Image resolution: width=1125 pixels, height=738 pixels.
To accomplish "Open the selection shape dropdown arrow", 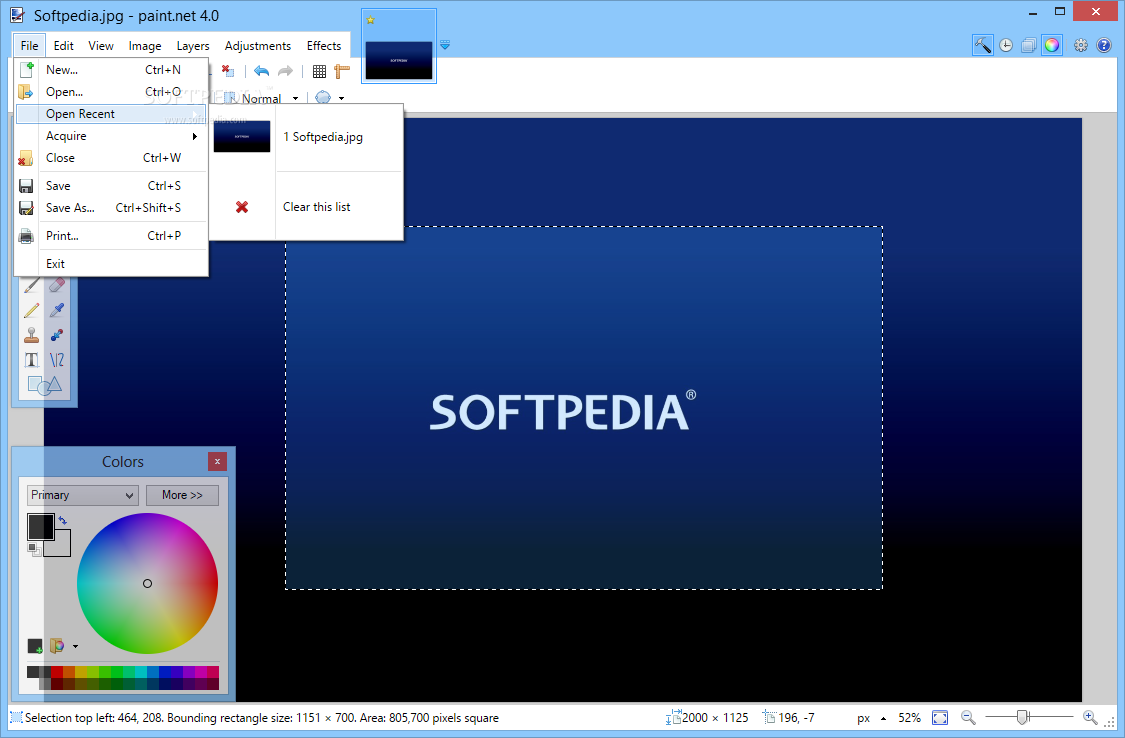I will click(342, 98).
